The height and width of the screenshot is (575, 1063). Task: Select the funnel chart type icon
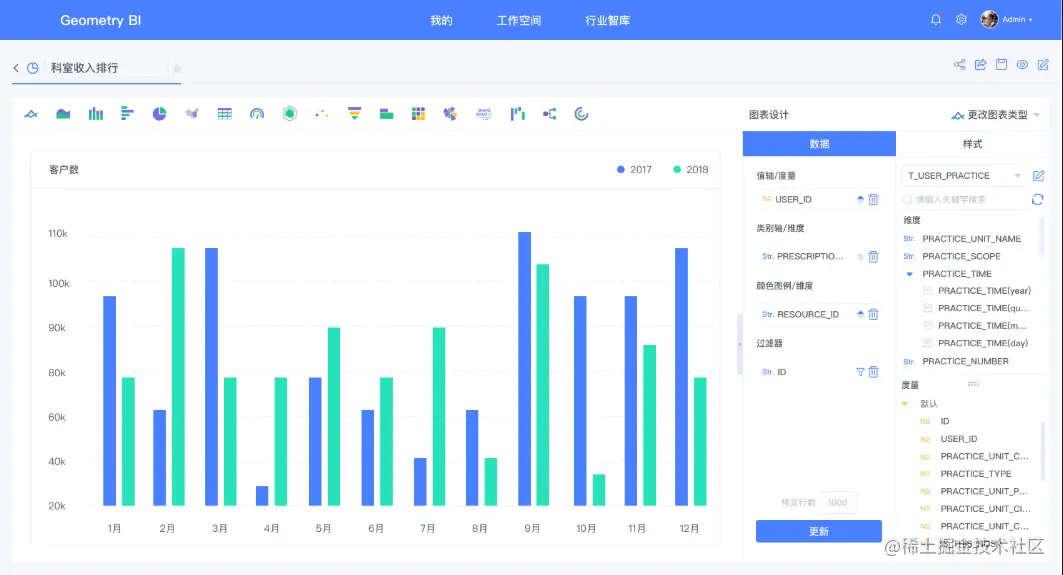point(354,114)
